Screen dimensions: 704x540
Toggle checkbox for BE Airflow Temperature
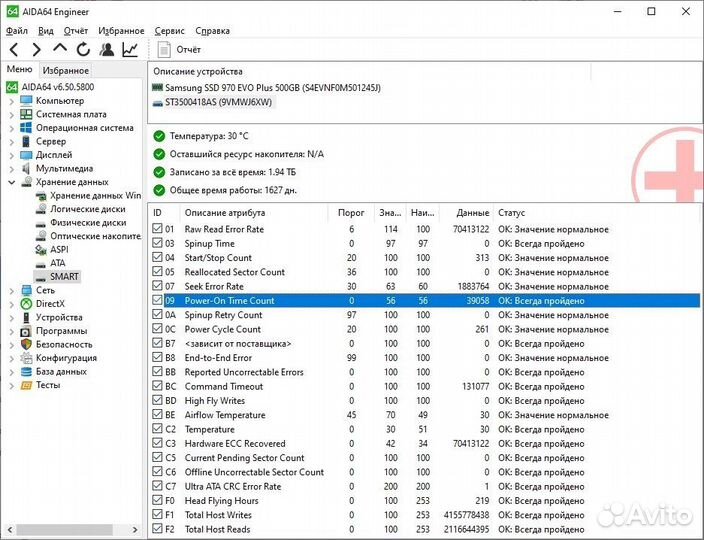157,414
